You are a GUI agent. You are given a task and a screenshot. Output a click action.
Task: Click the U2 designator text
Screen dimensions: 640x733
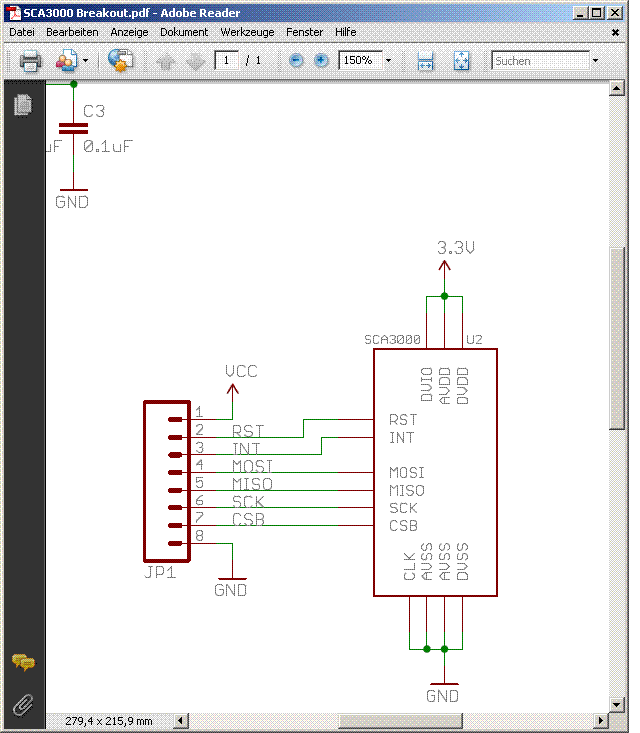point(474,340)
